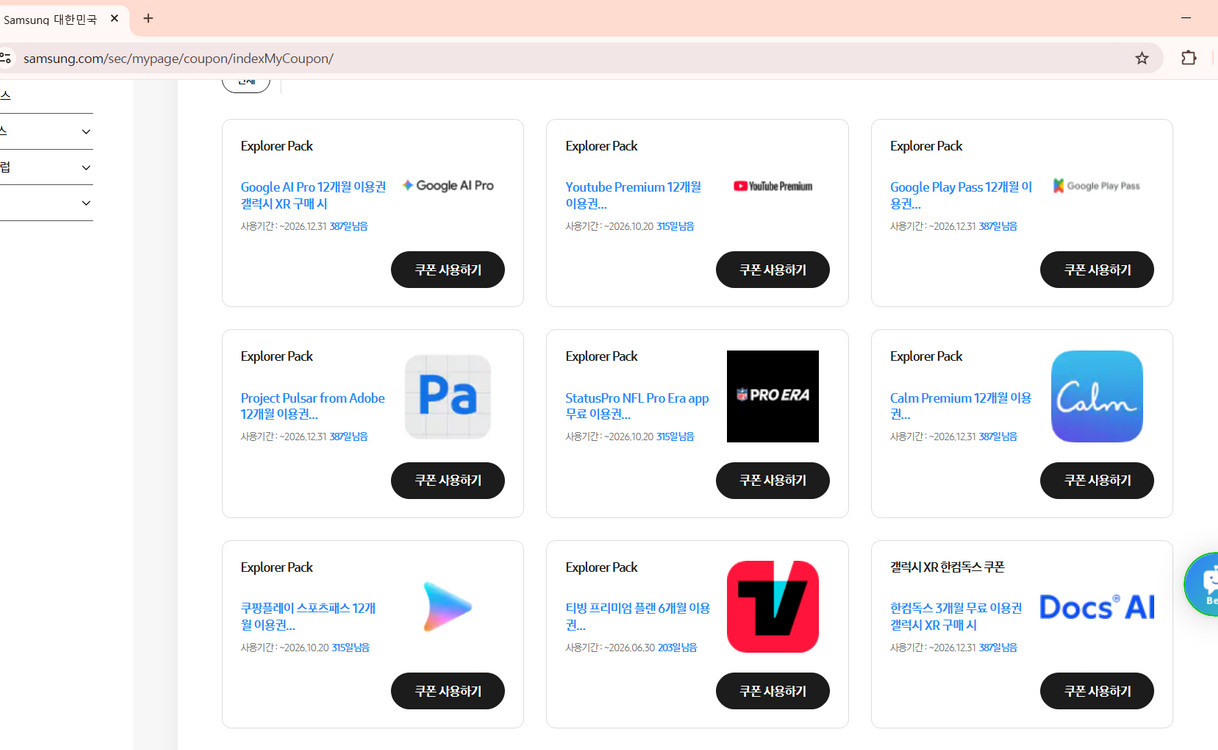Click the address bar URL field

(500, 58)
